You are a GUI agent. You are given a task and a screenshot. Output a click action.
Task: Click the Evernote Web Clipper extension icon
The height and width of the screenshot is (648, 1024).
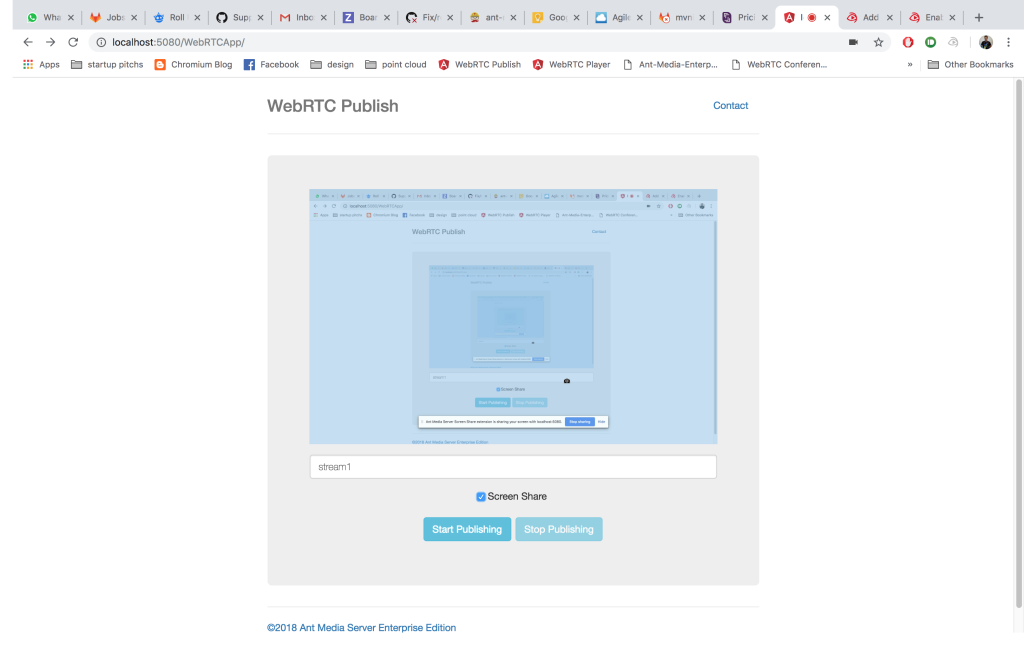pyautogui.click(x=952, y=42)
